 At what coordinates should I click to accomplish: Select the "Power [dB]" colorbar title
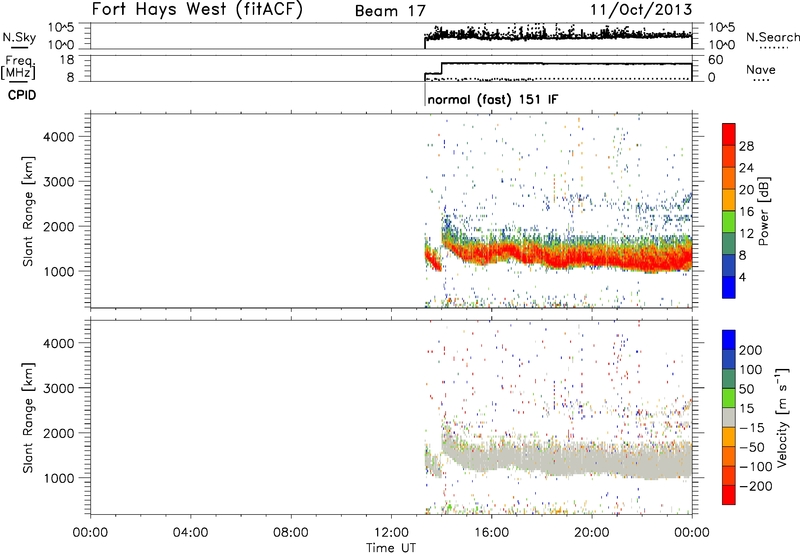point(763,211)
